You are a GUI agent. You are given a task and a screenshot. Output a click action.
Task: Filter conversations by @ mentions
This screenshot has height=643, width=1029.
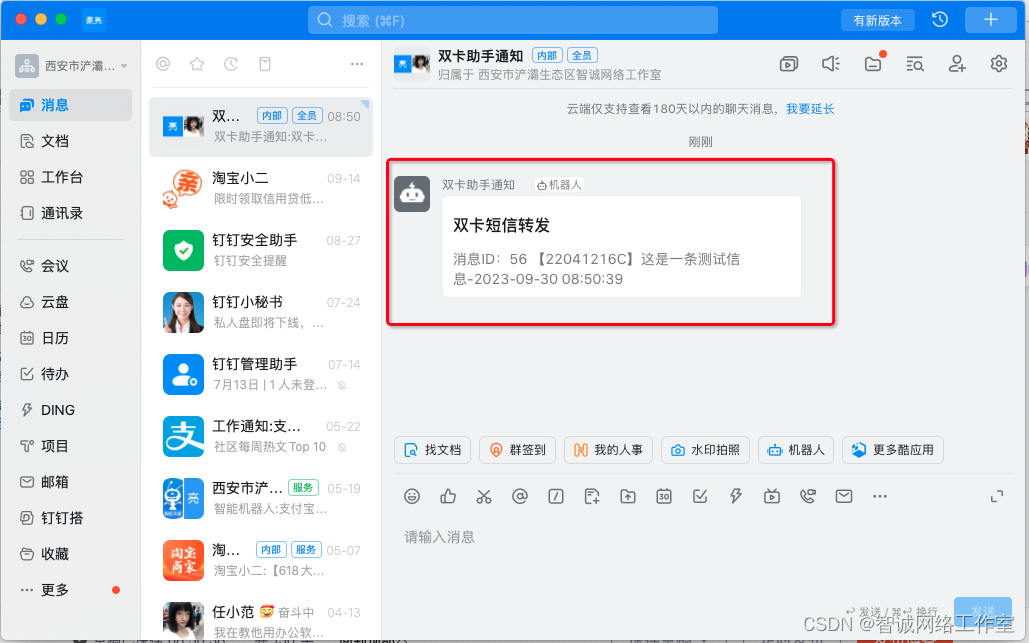(163, 64)
